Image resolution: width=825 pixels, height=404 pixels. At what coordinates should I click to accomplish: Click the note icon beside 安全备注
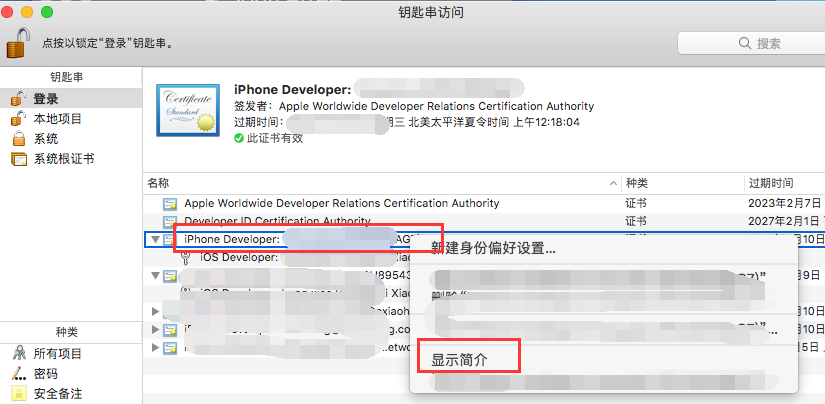tap(19, 393)
